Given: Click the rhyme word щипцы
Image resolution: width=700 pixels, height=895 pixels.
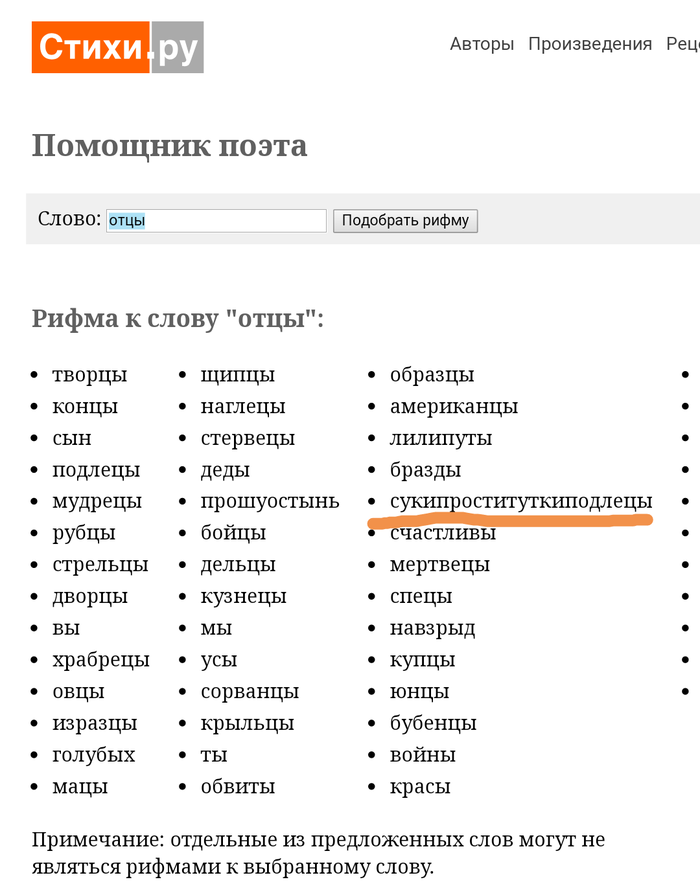Looking at the screenshot, I should (x=238, y=375).
